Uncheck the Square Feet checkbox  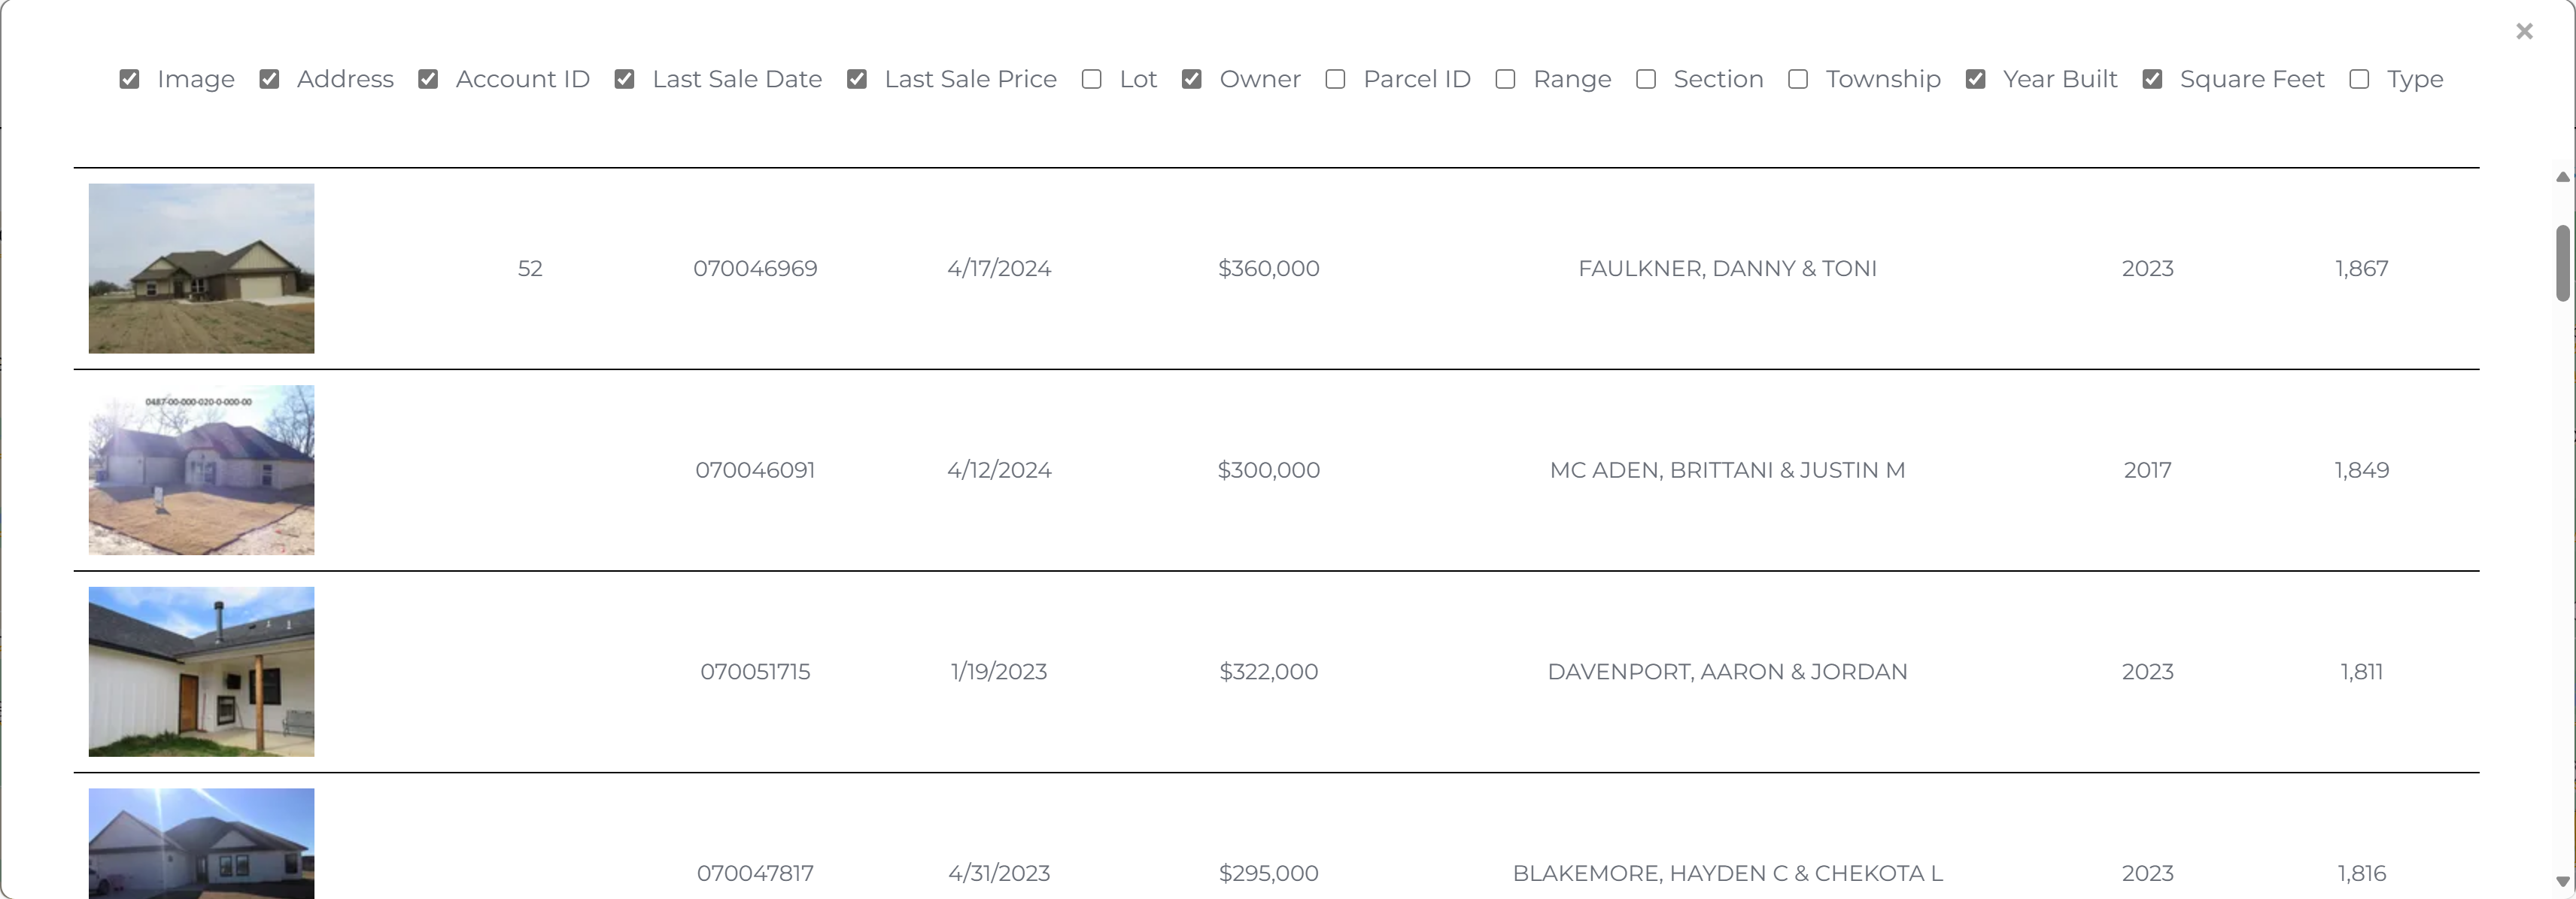click(2153, 79)
